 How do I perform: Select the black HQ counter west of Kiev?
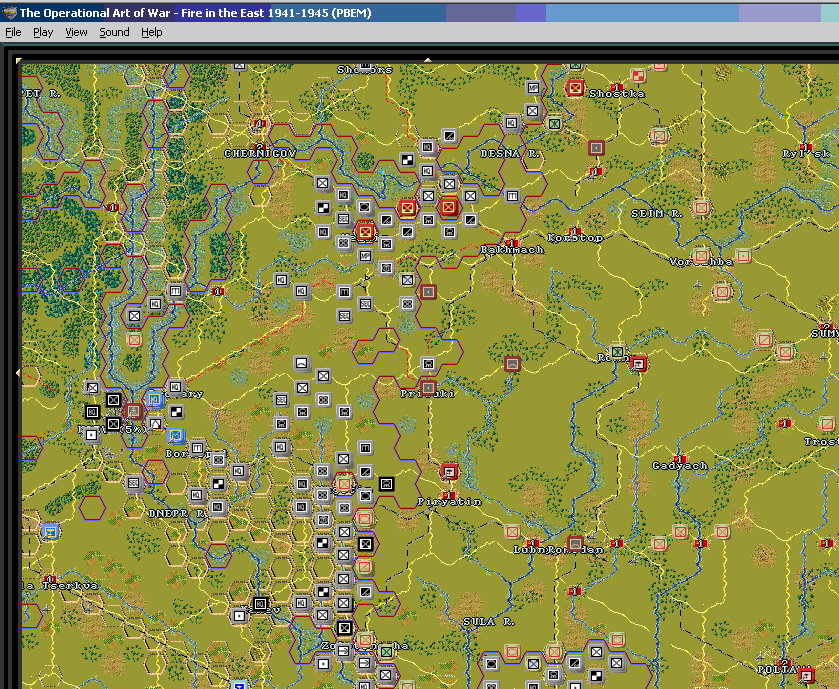[92, 411]
